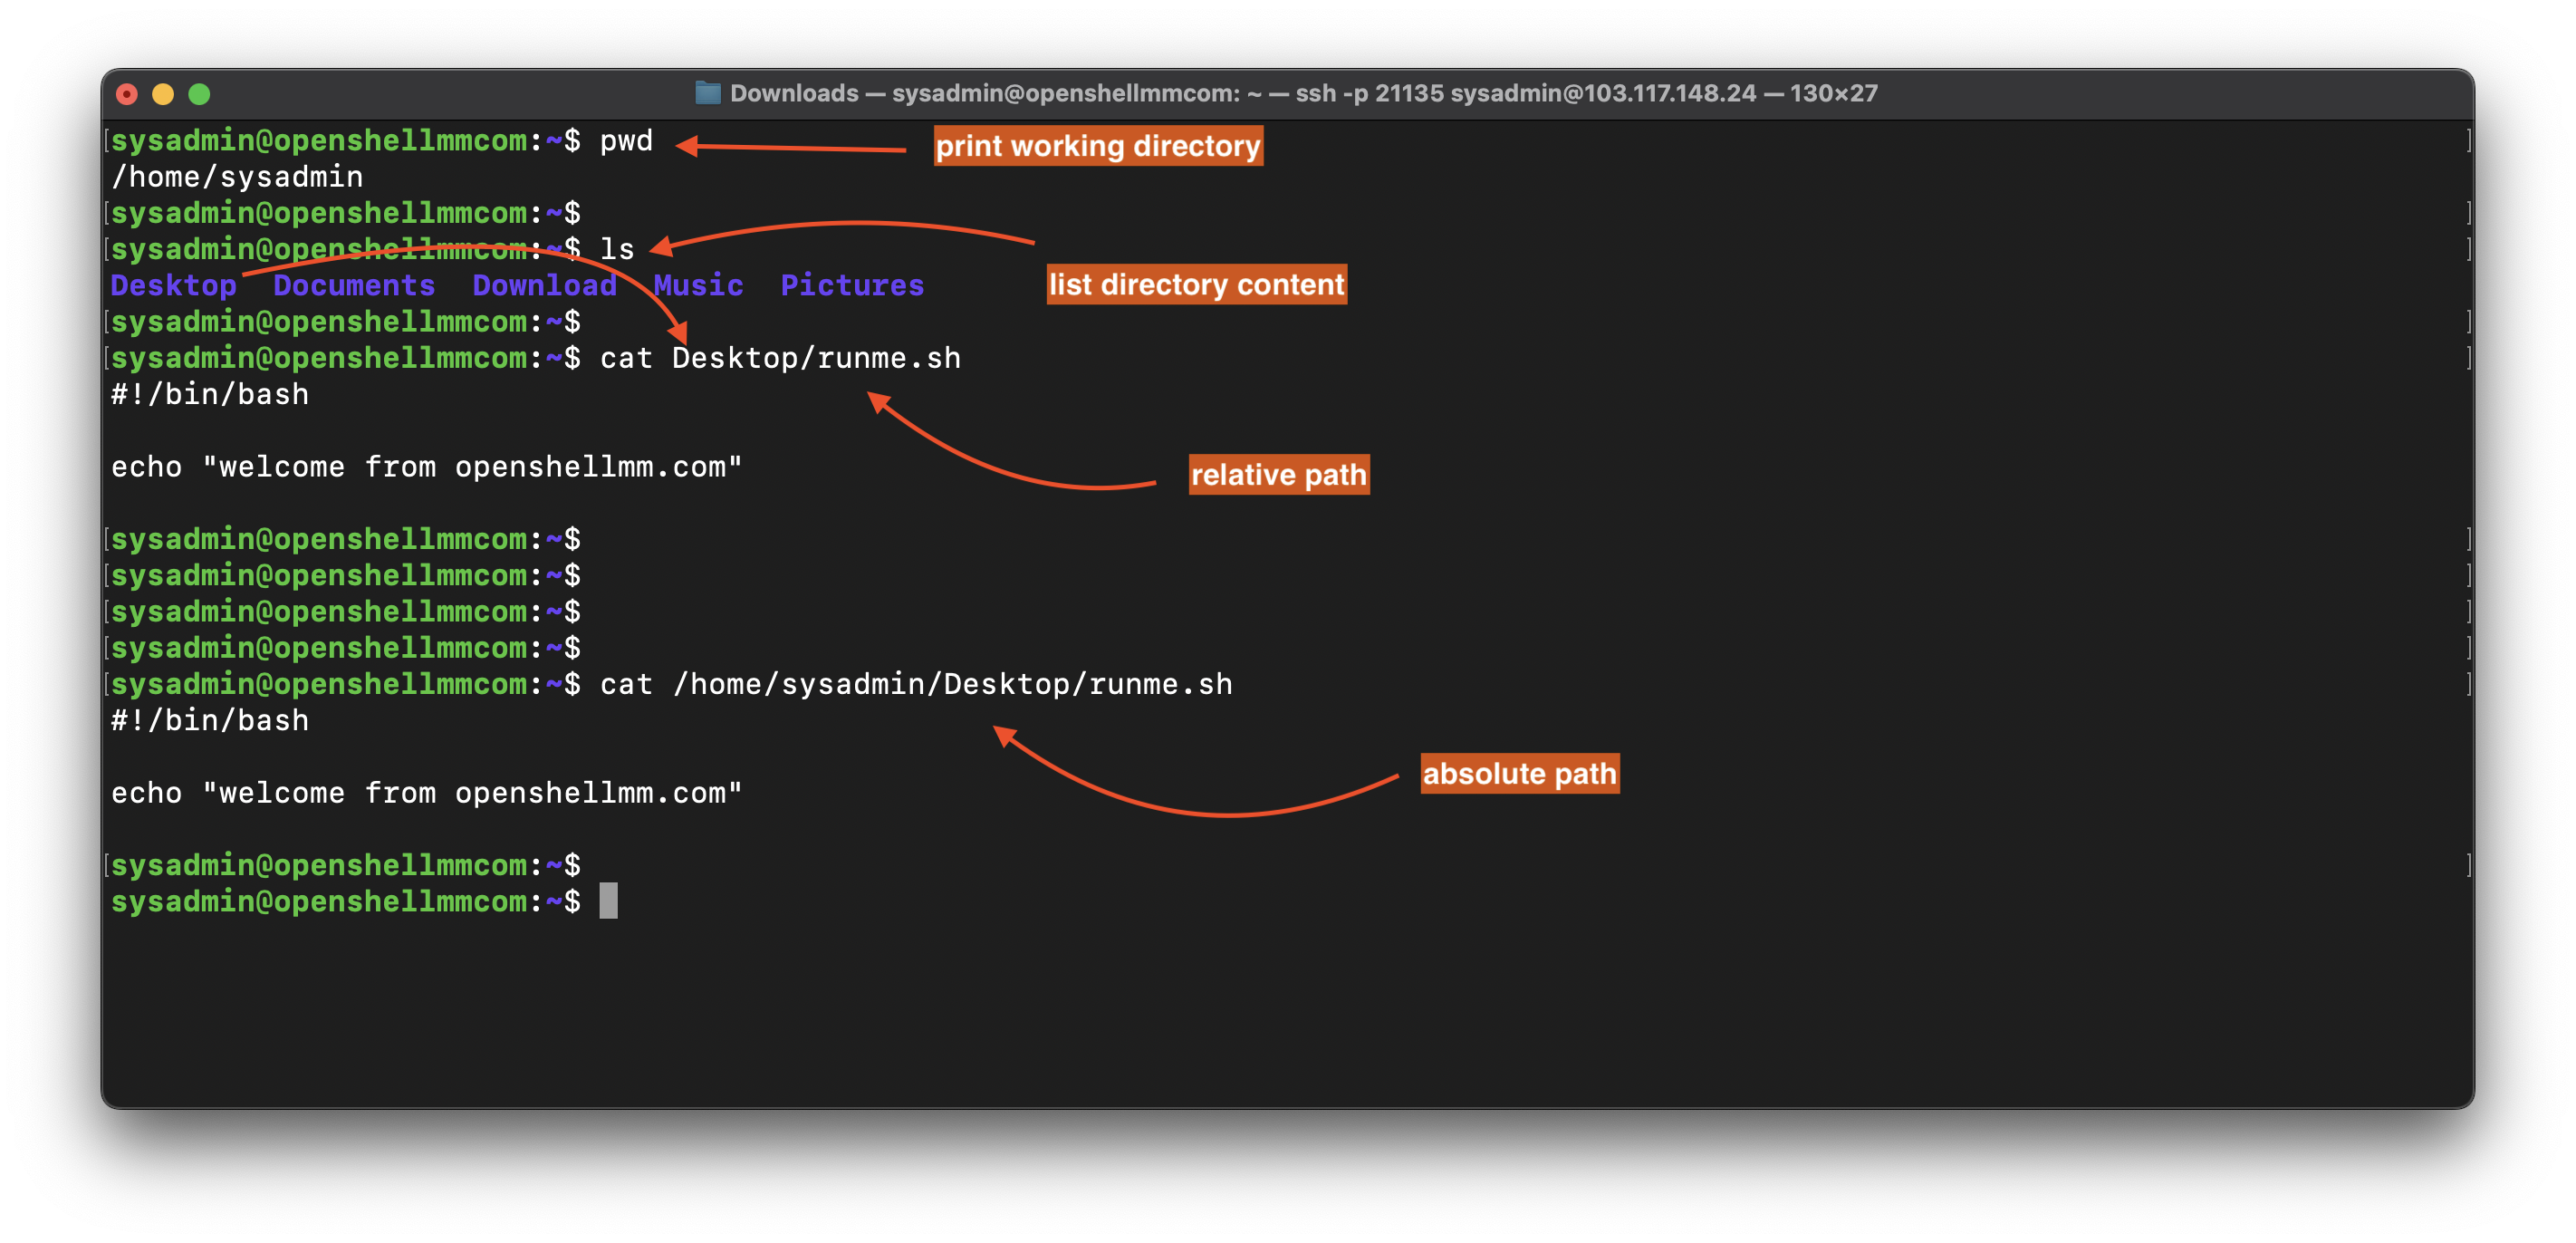Image resolution: width=2576 pixels, height=1243 pixels.
Task: Click the Music directory in ls output
Action: tap(698, 286)
